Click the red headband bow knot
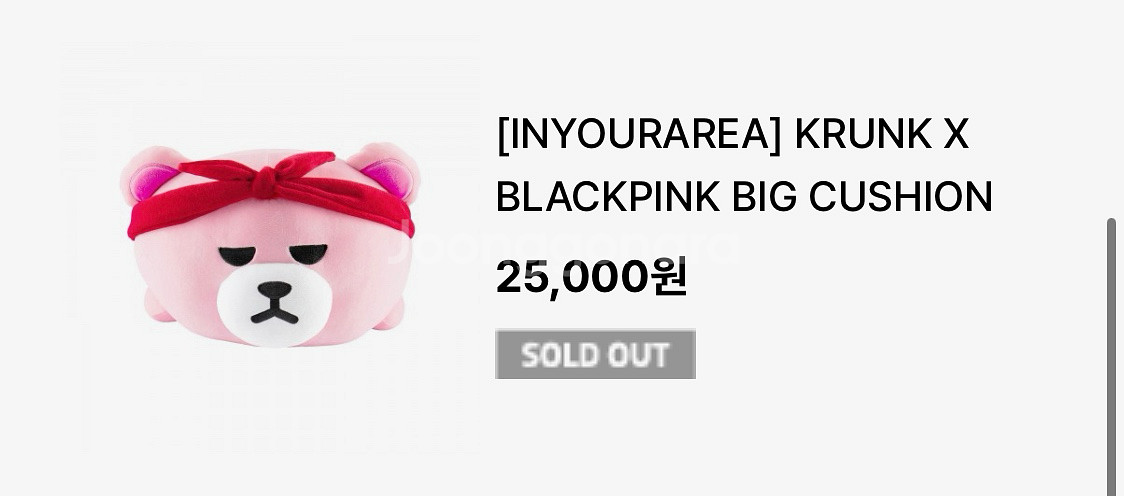This screenshot has width=1124, height=496. 263,182
